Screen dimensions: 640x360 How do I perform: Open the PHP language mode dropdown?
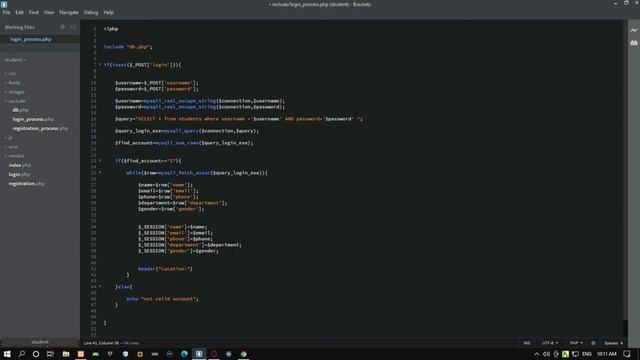[576, 343]
